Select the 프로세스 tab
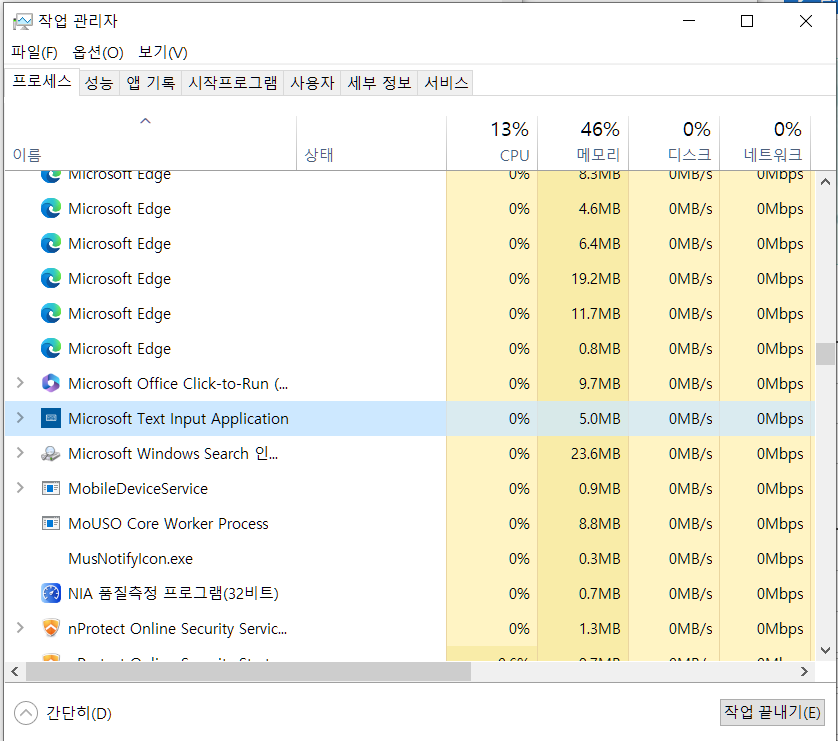 pos(42,82)
